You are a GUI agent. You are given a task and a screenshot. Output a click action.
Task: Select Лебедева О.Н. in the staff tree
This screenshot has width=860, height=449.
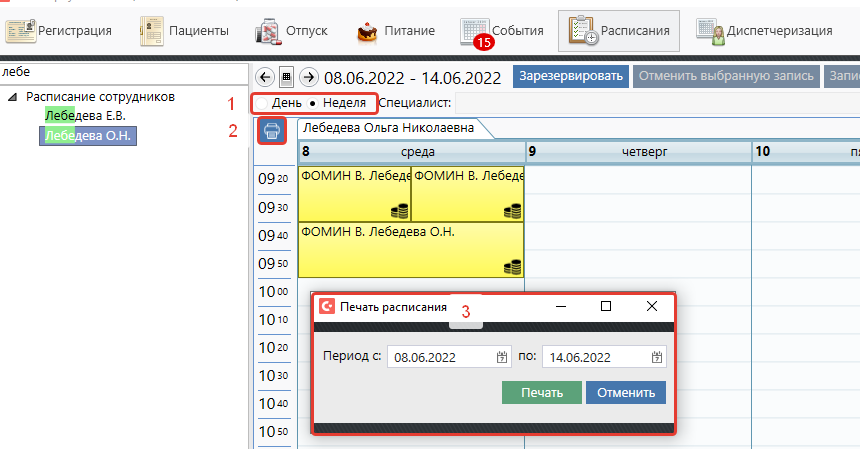[88, 136]
